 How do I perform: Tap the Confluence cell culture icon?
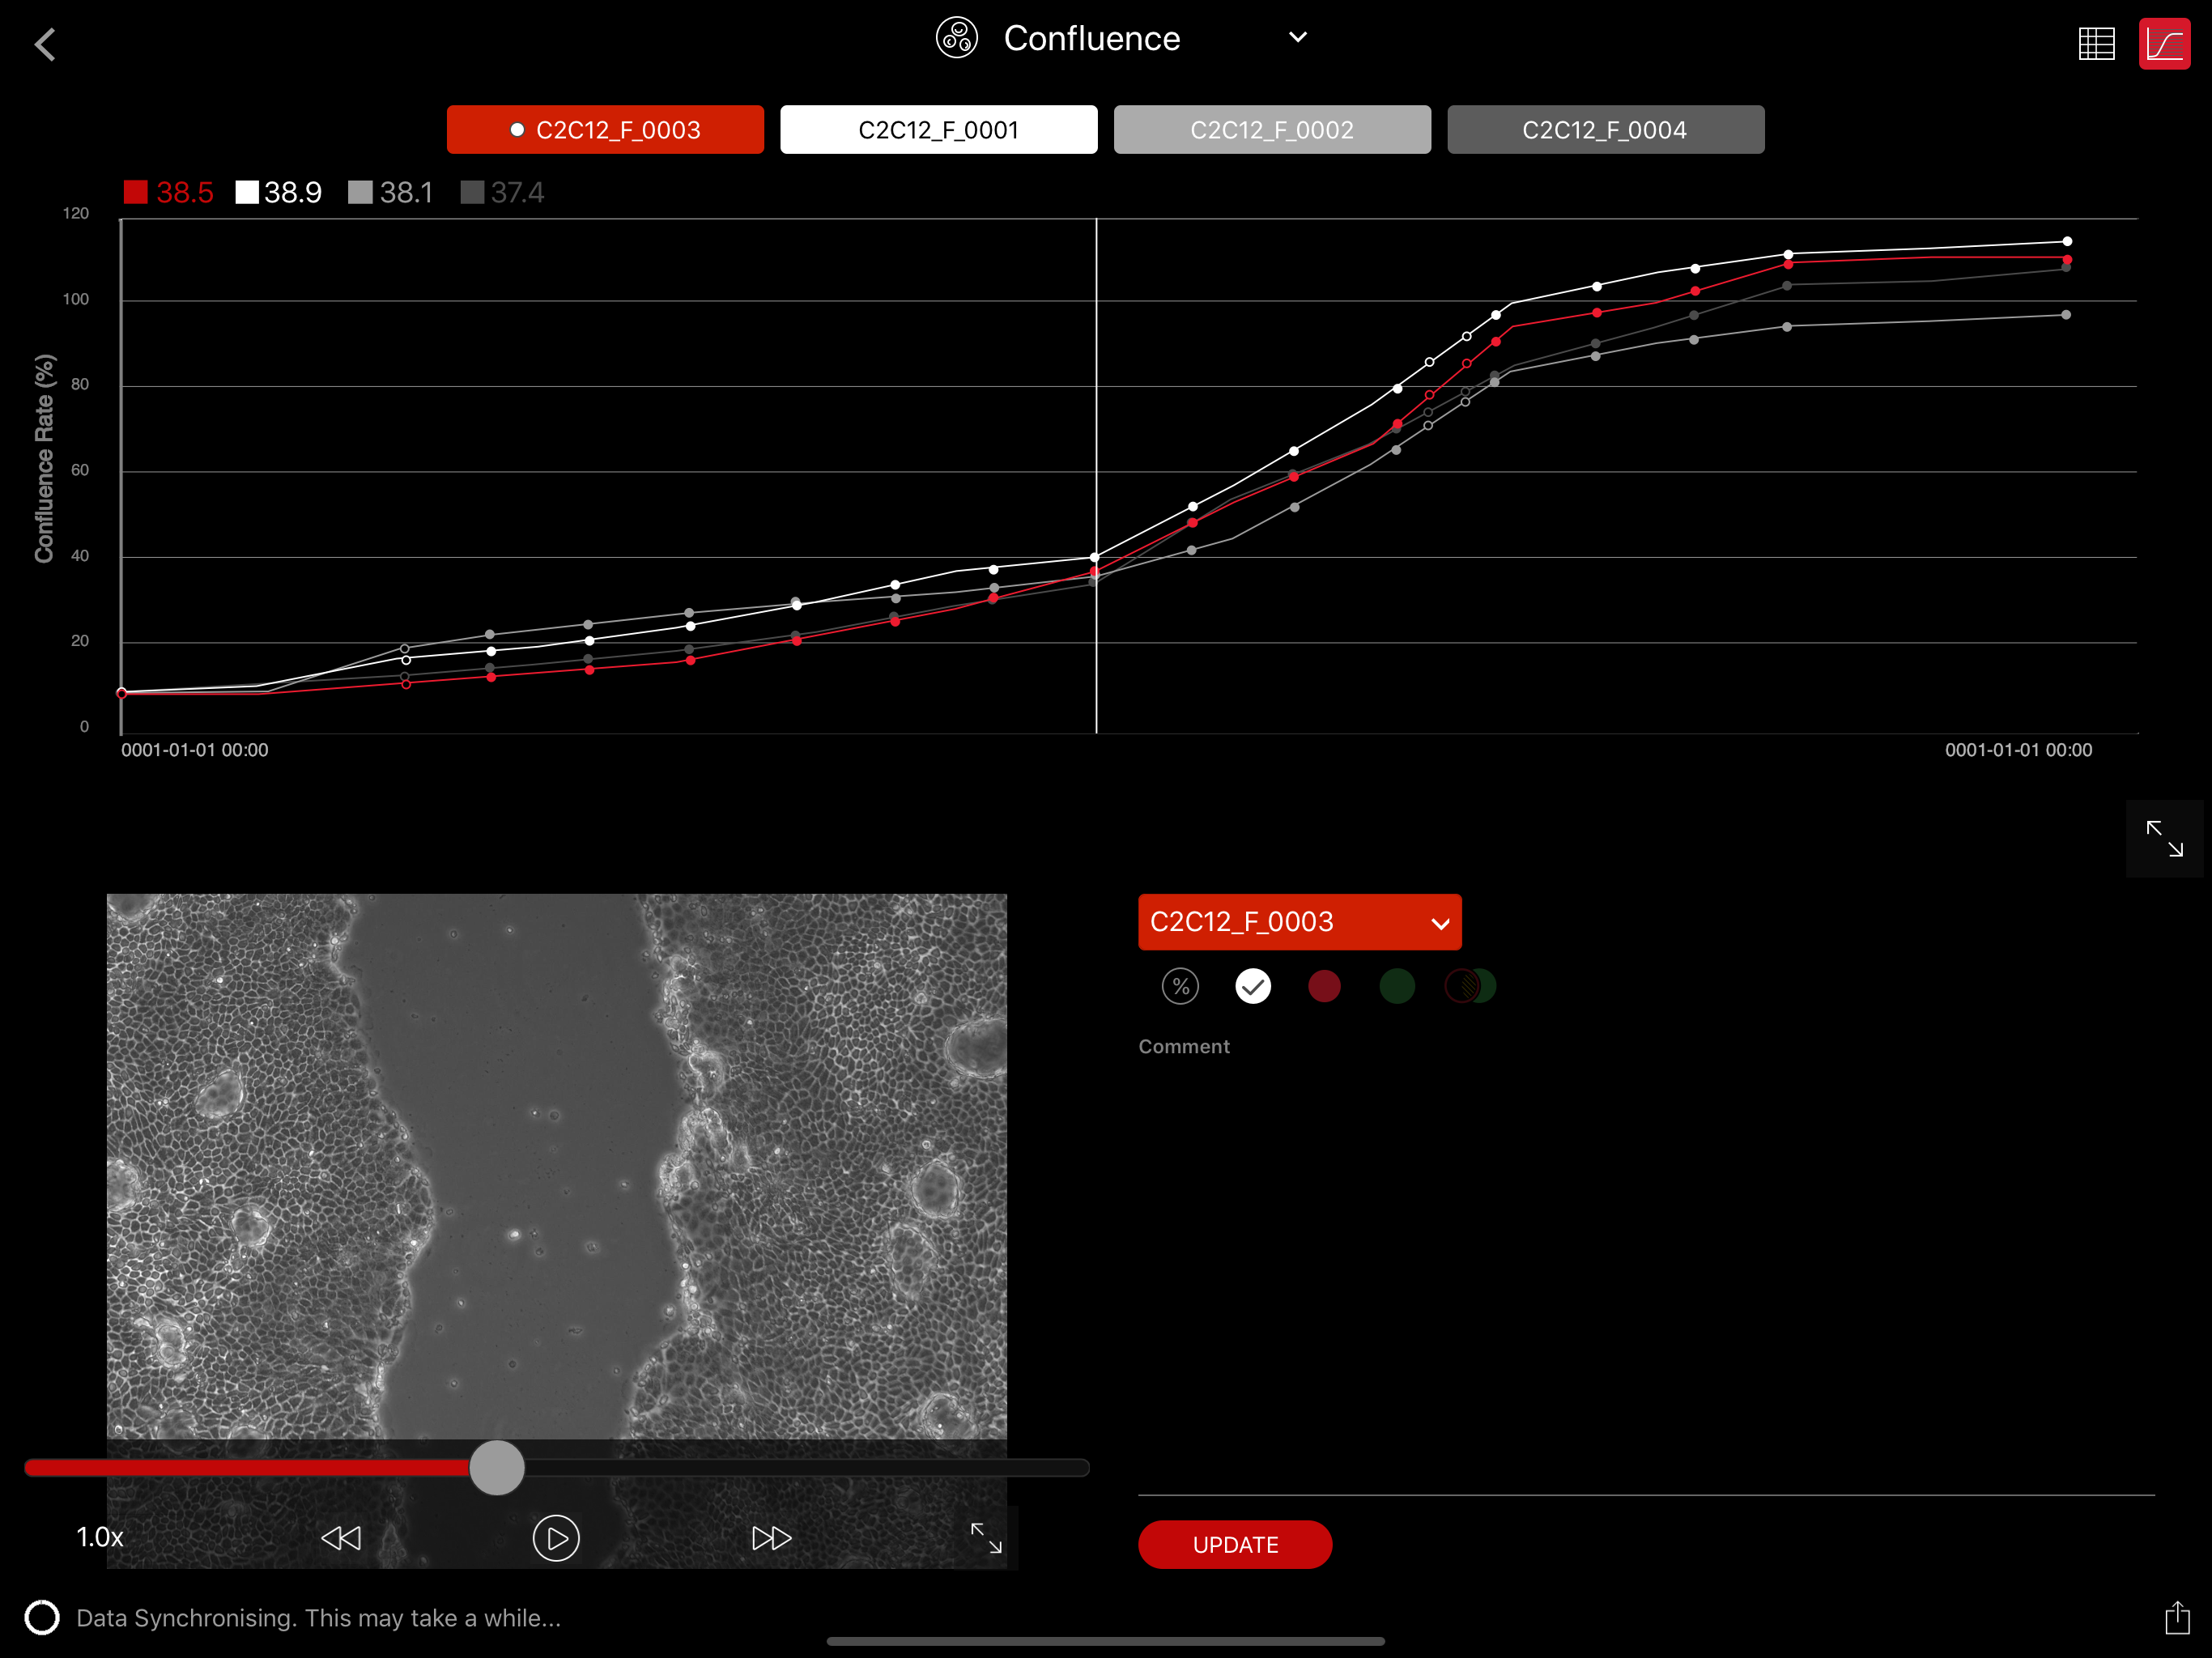(956, 38)
